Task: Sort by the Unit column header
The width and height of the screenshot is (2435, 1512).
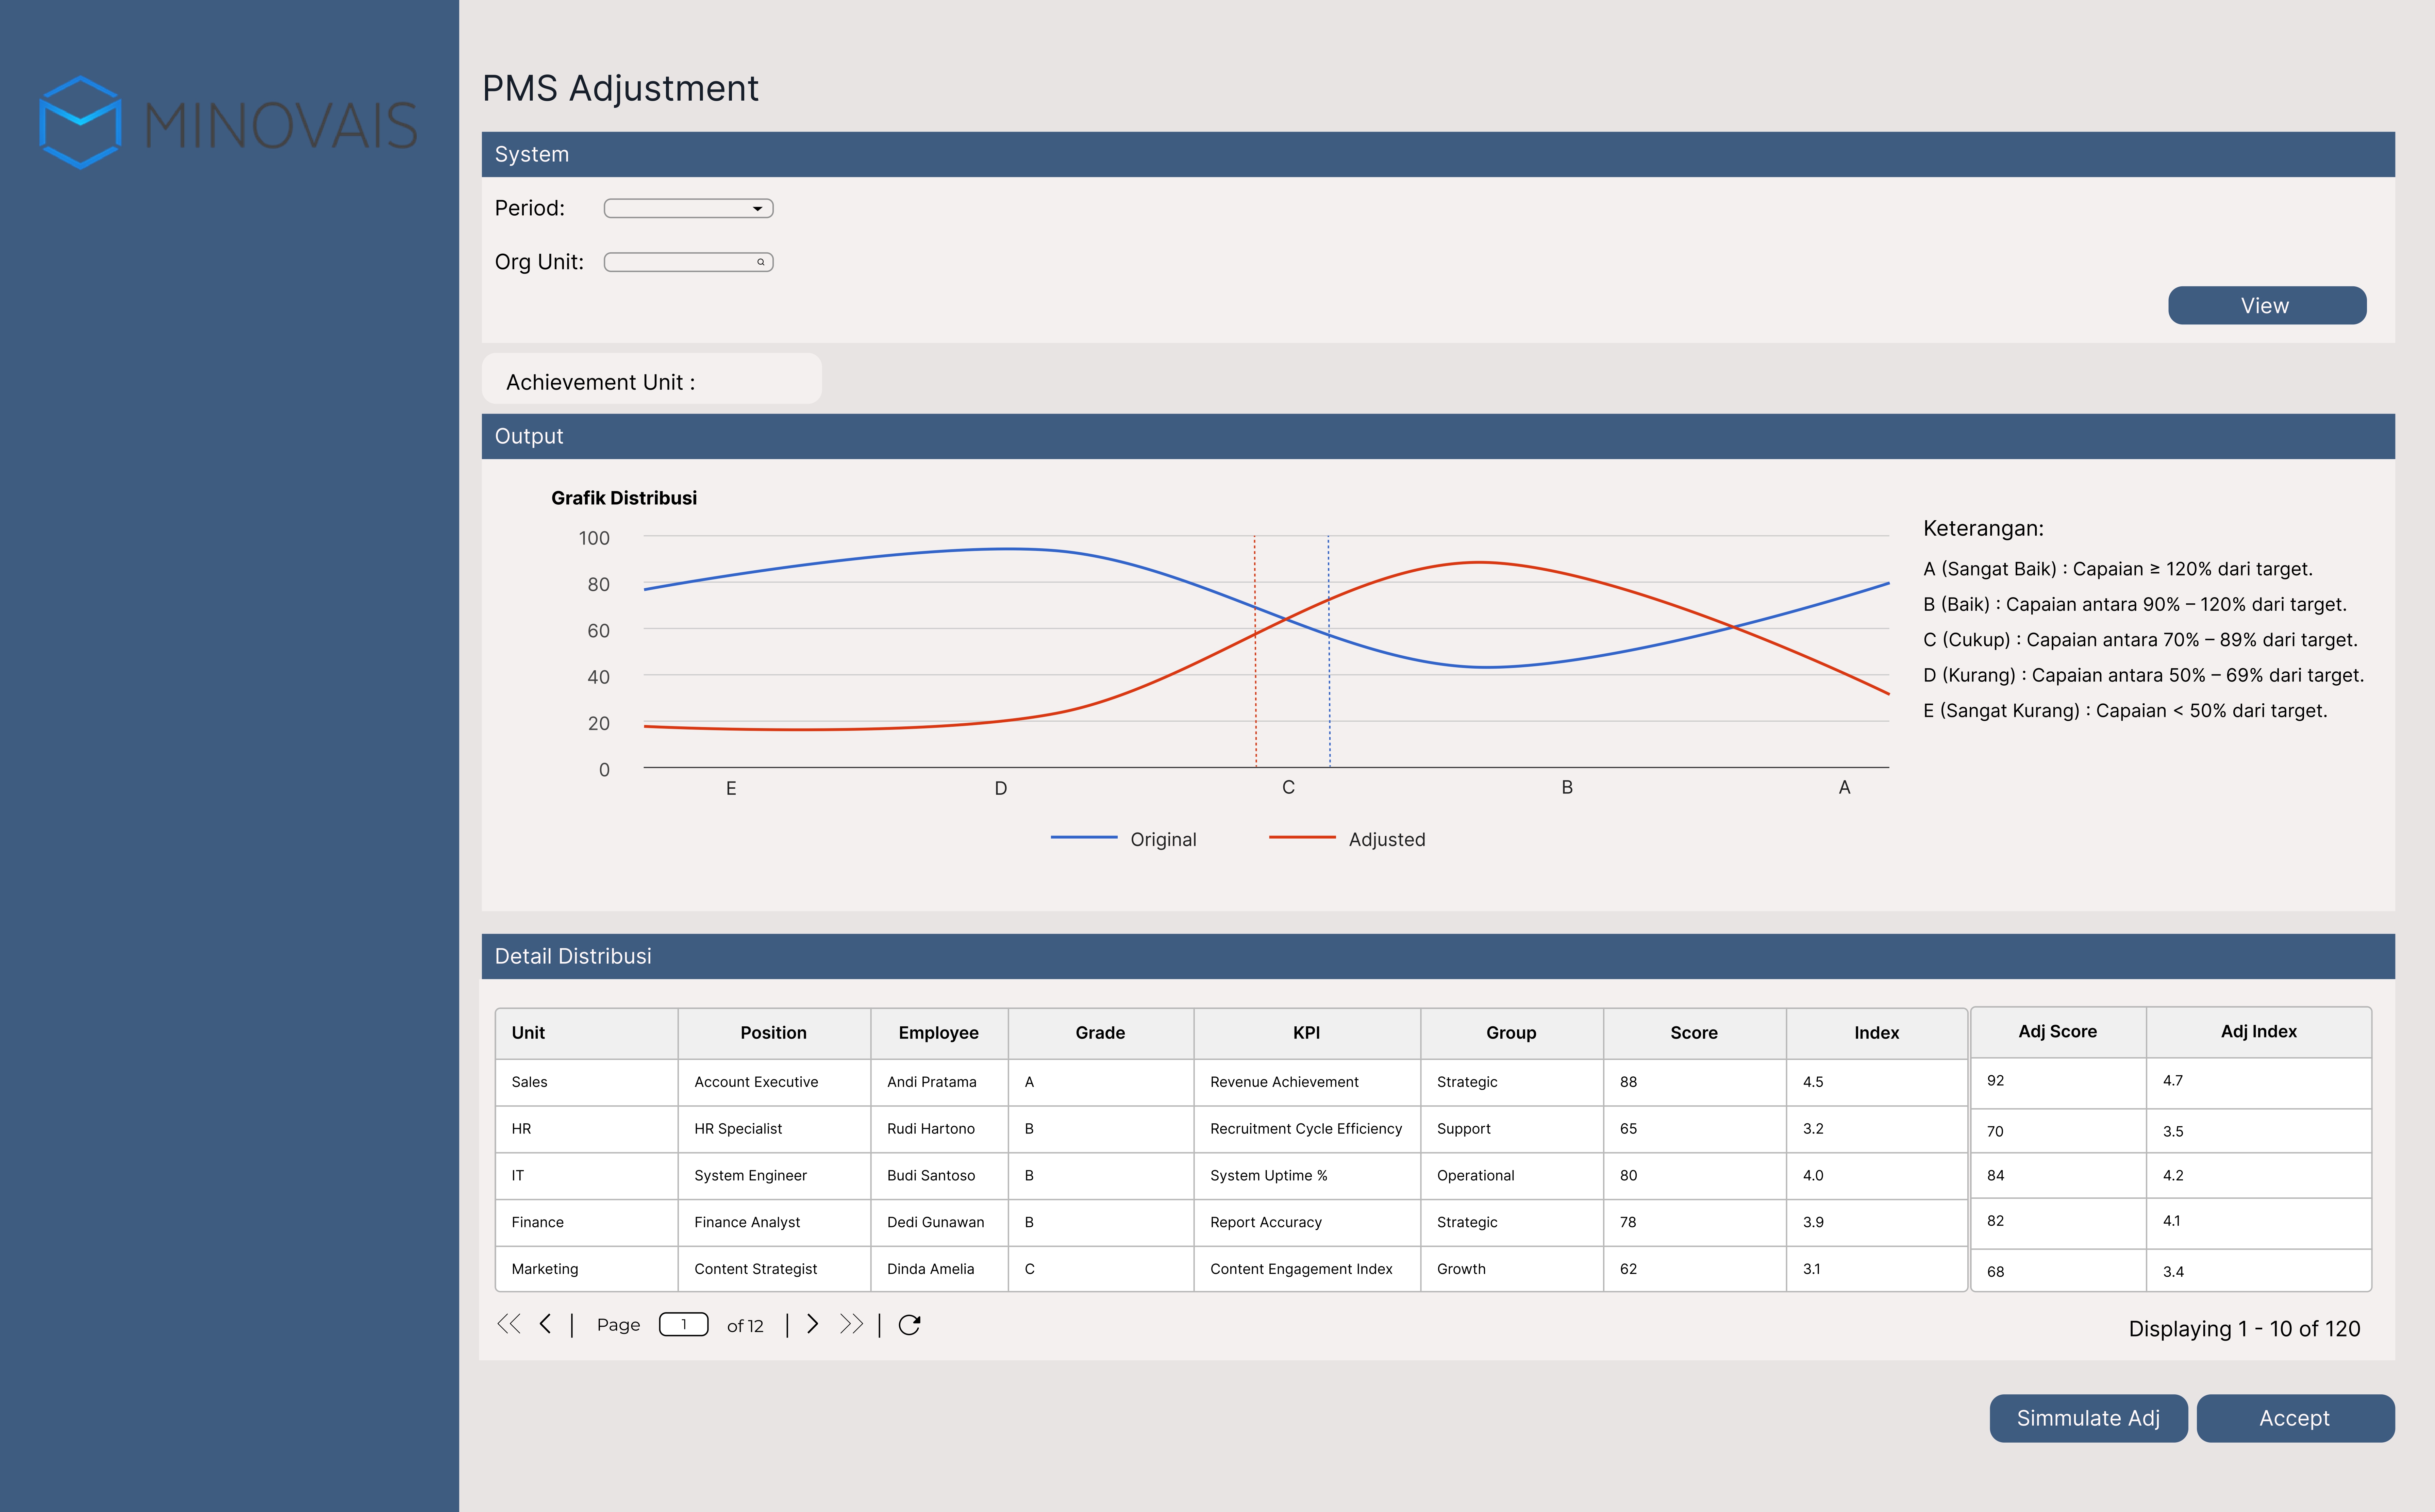Action: pyautogui.click(x=587, y=1033)
